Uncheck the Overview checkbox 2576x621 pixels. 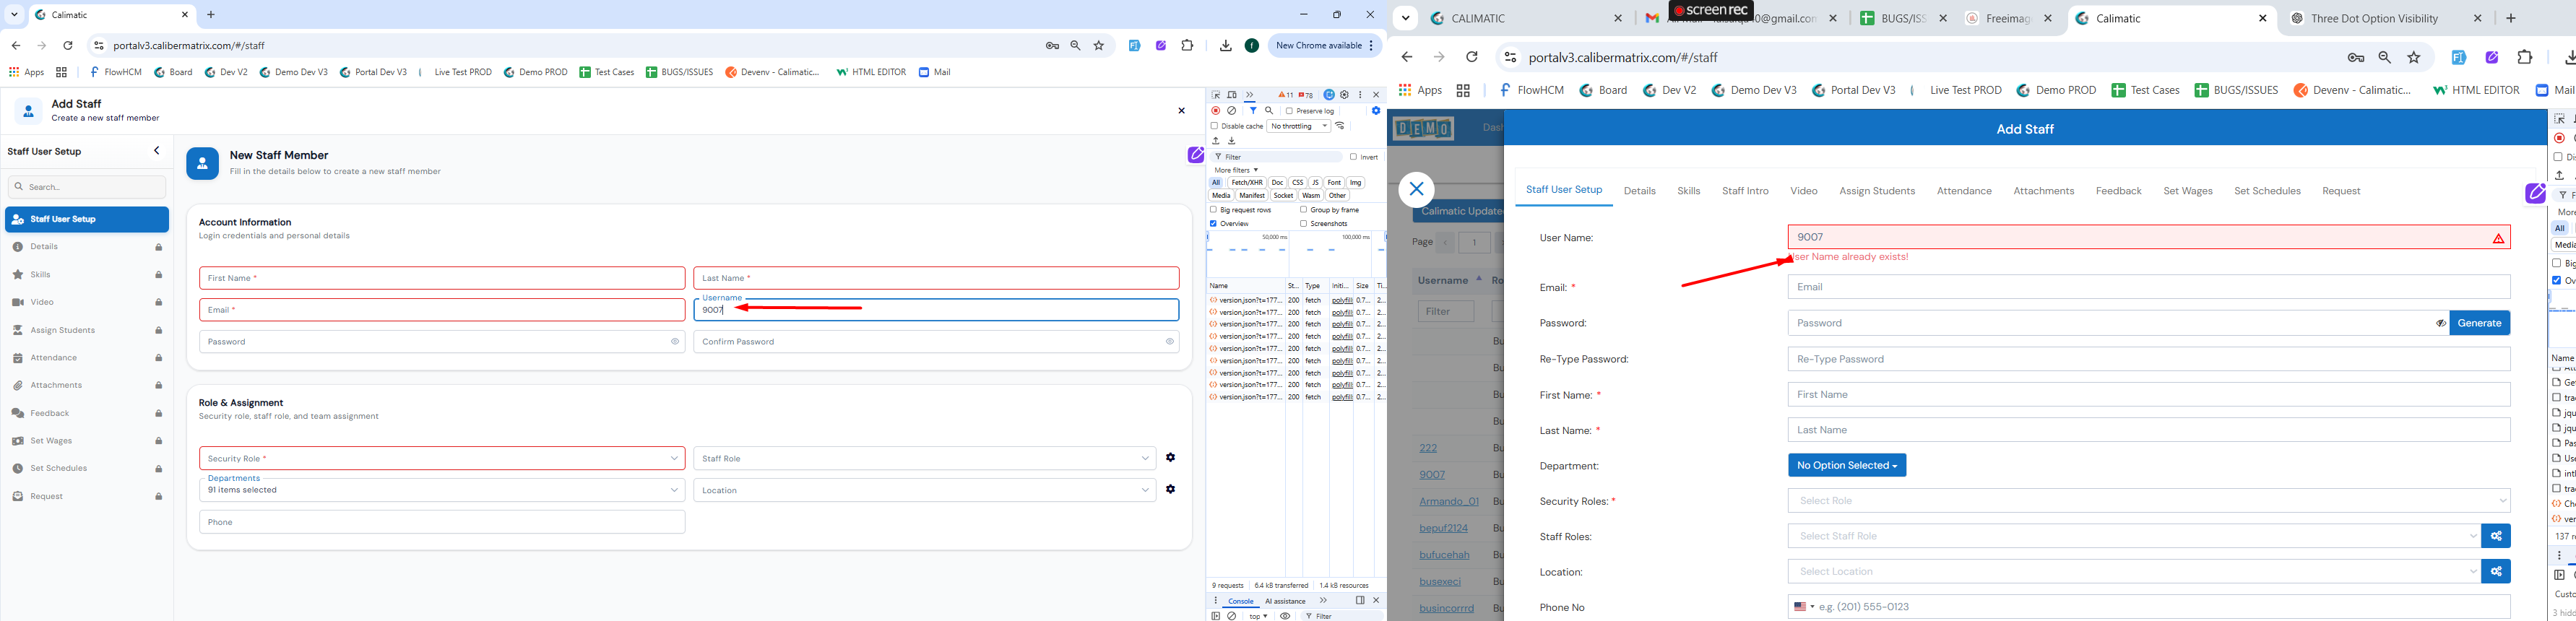(1214, 224)
